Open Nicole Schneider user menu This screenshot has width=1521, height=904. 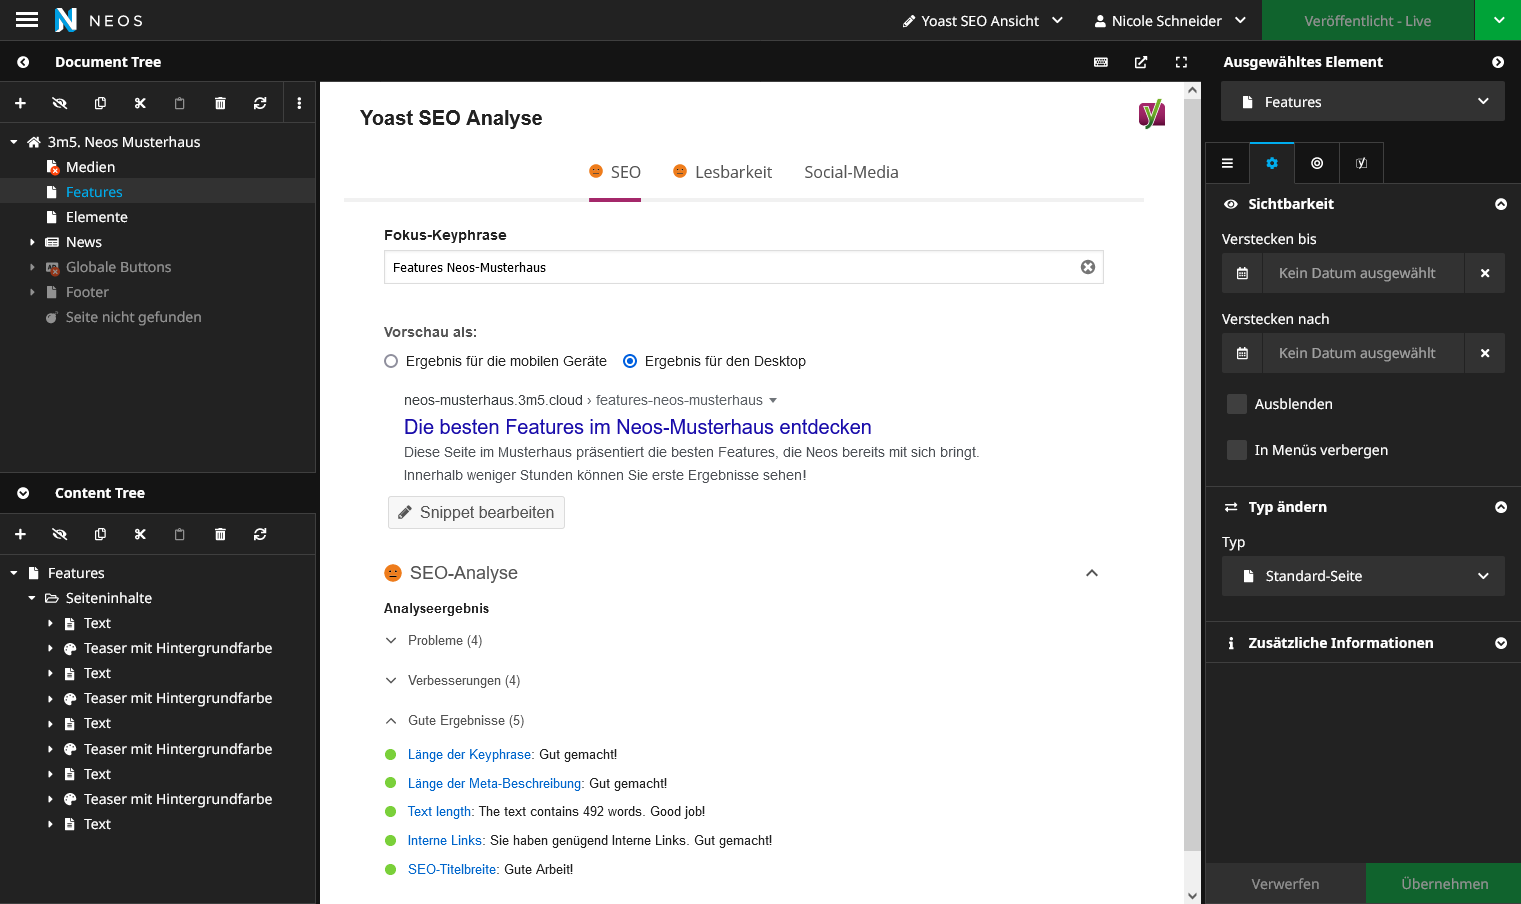[x=1170, y=20]
